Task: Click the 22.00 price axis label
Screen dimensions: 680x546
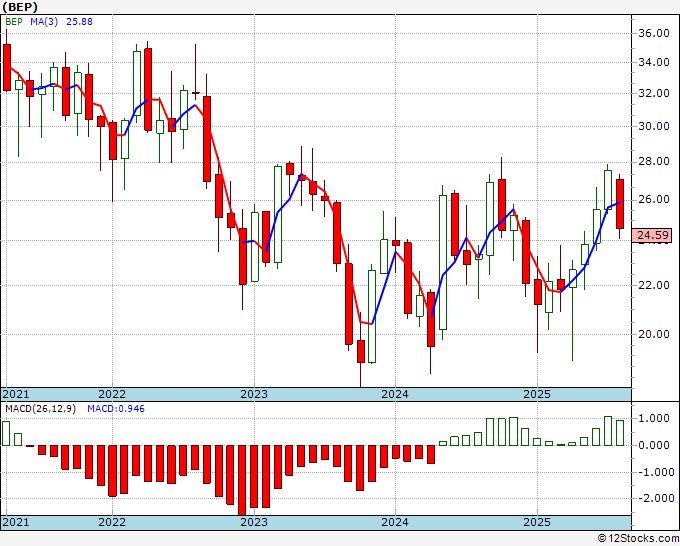Action: coord(654,285)
